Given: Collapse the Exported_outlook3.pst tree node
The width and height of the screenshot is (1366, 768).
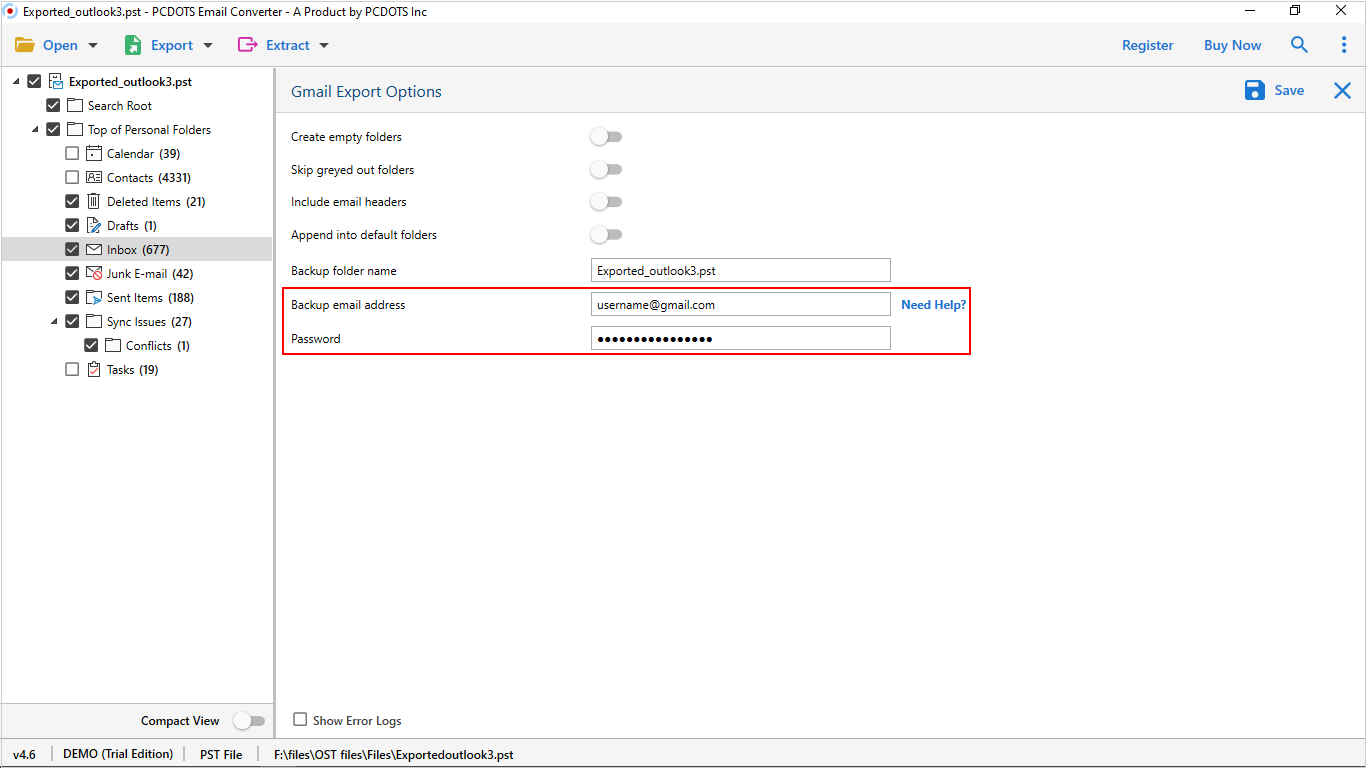Looking at the screenshot, I should 15,82.
